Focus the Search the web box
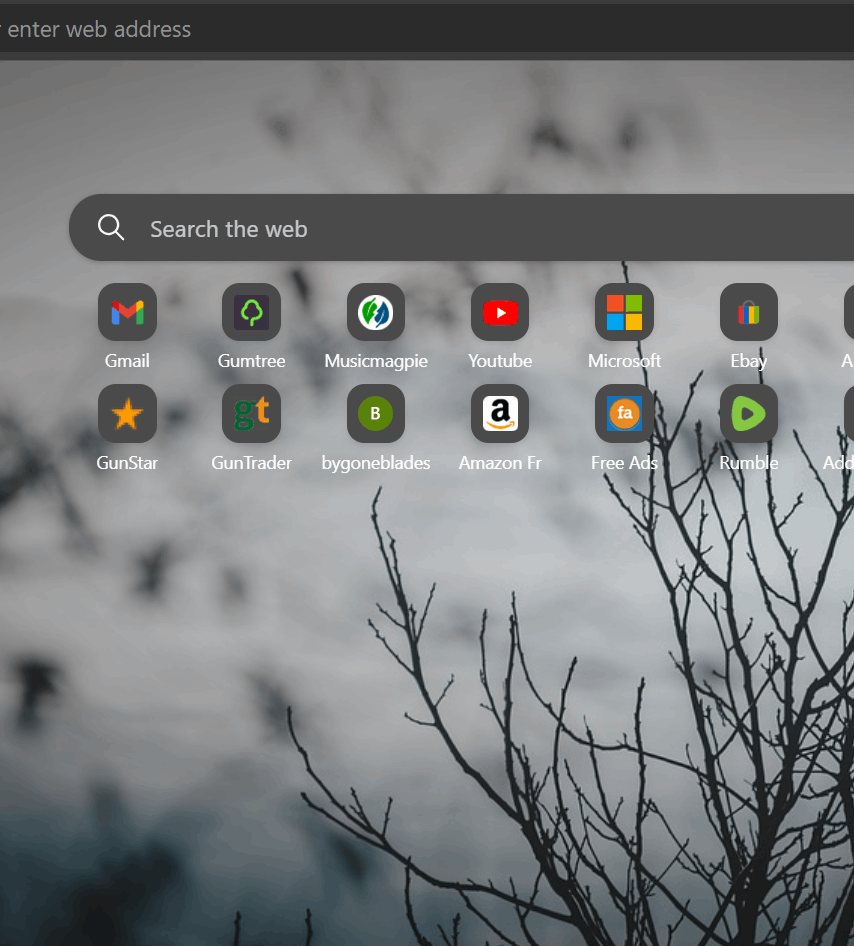The image size is (854, 946). pyautogui.click(x=461, y=227)
